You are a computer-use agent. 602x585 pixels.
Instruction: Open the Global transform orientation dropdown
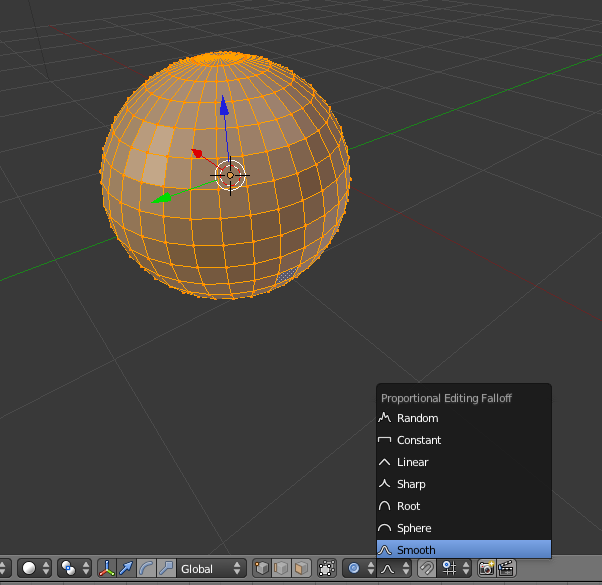(x=210, y=569)
